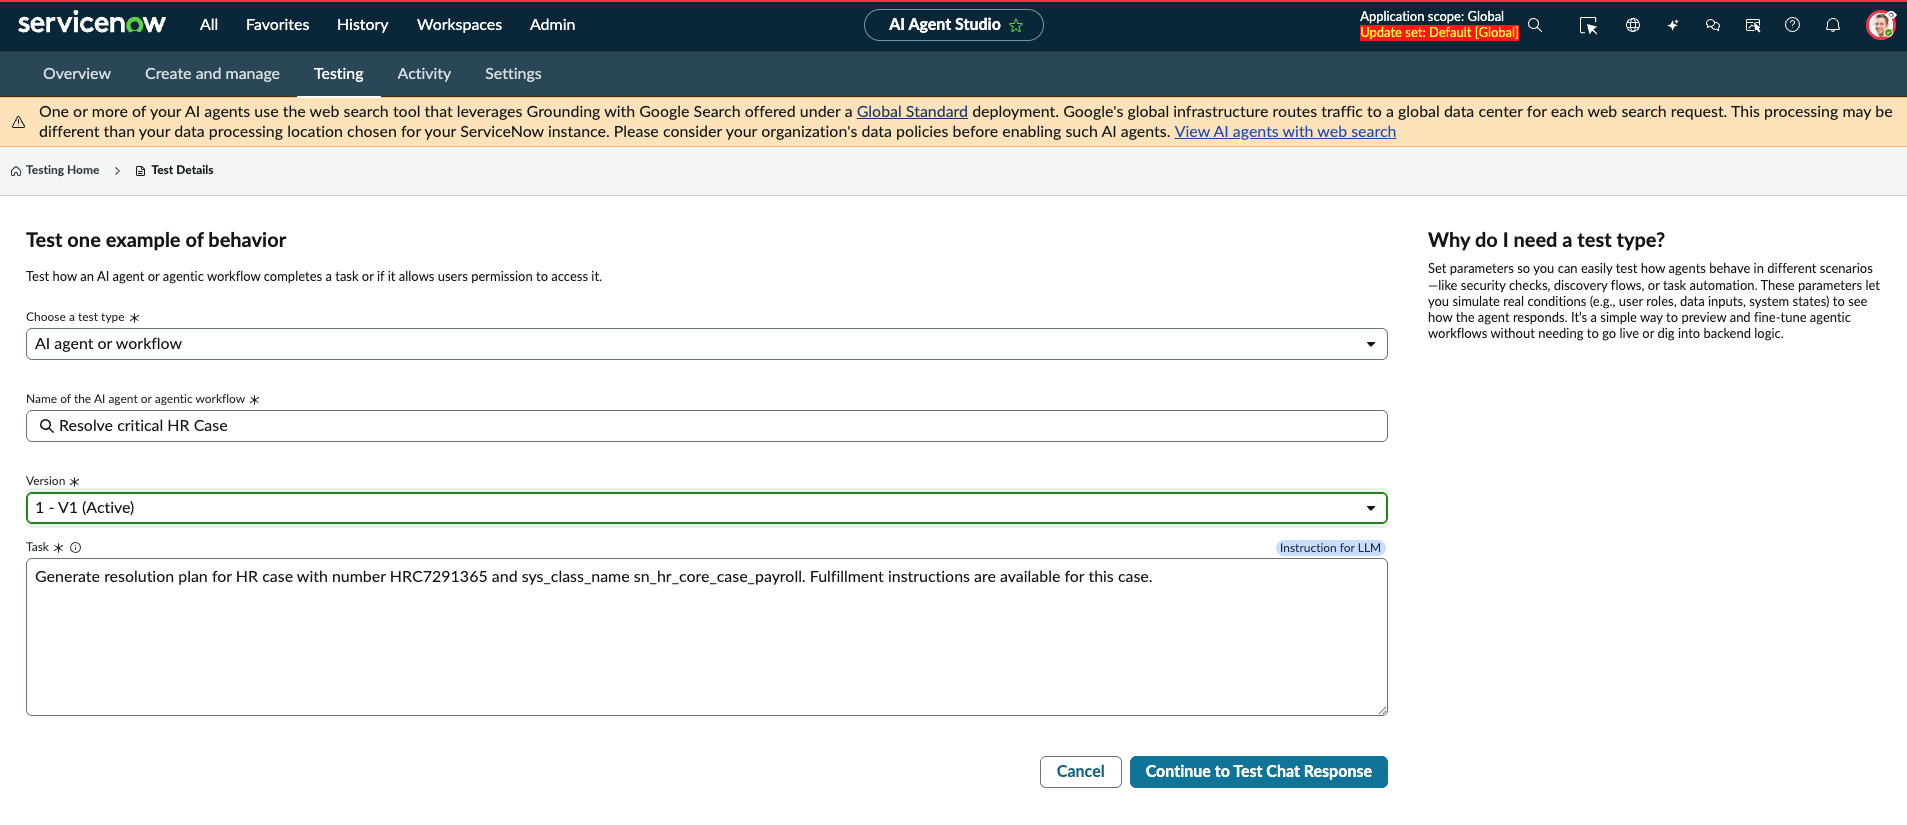Open the sparkle AI assistant icon
This screenshot has width=1907, height=825.
[x=1673, y=25]
